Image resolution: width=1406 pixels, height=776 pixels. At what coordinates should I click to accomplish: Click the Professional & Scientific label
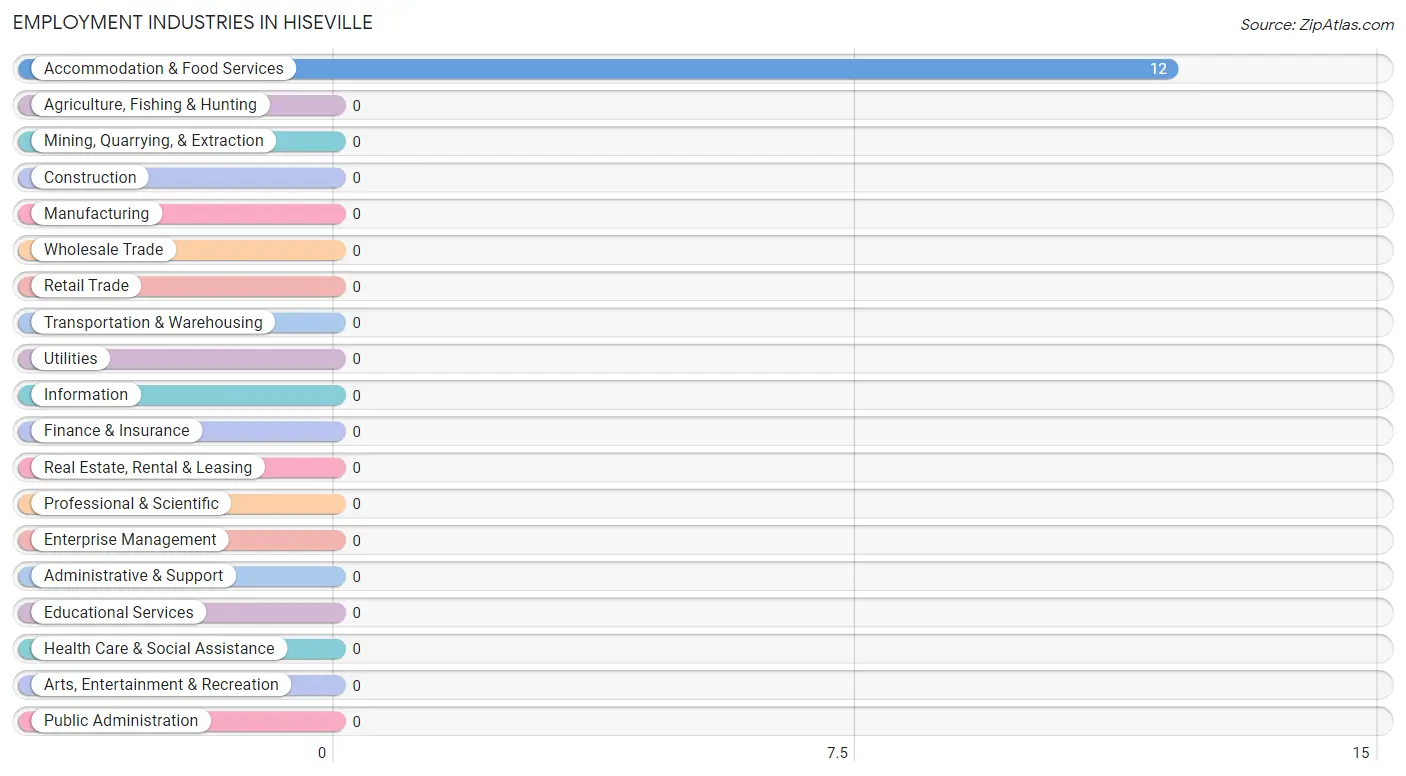click(x=131, y=504)
